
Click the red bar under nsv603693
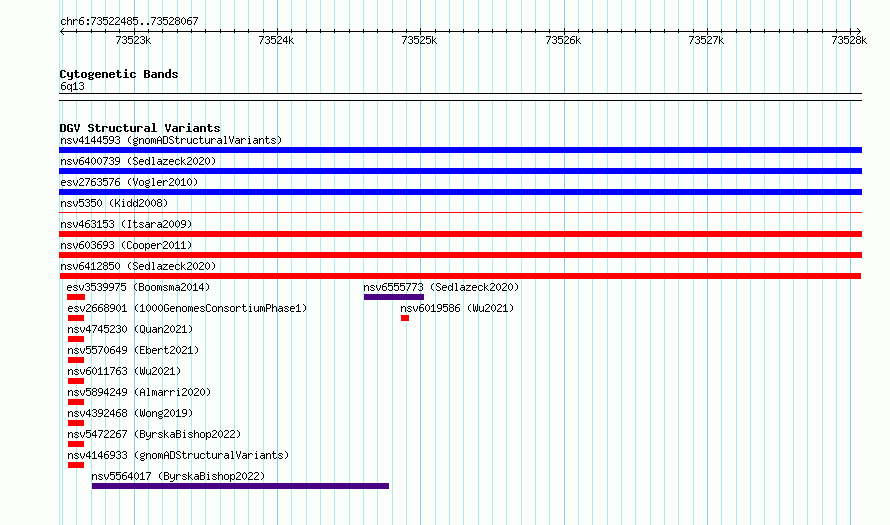pyautogui.click(x=460, y=255)
